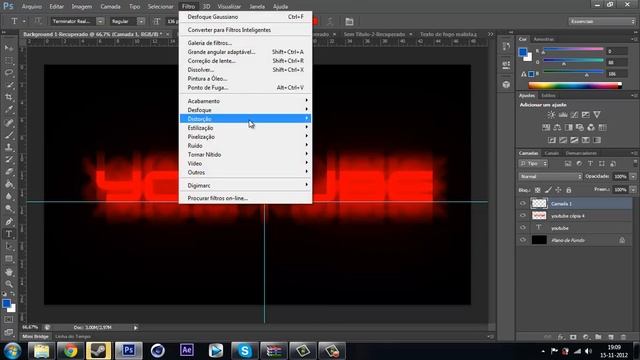The width and height of the screenshot is (640, 360).
Task: Add a Color Balance adjustment
Action: coord(557,127)
